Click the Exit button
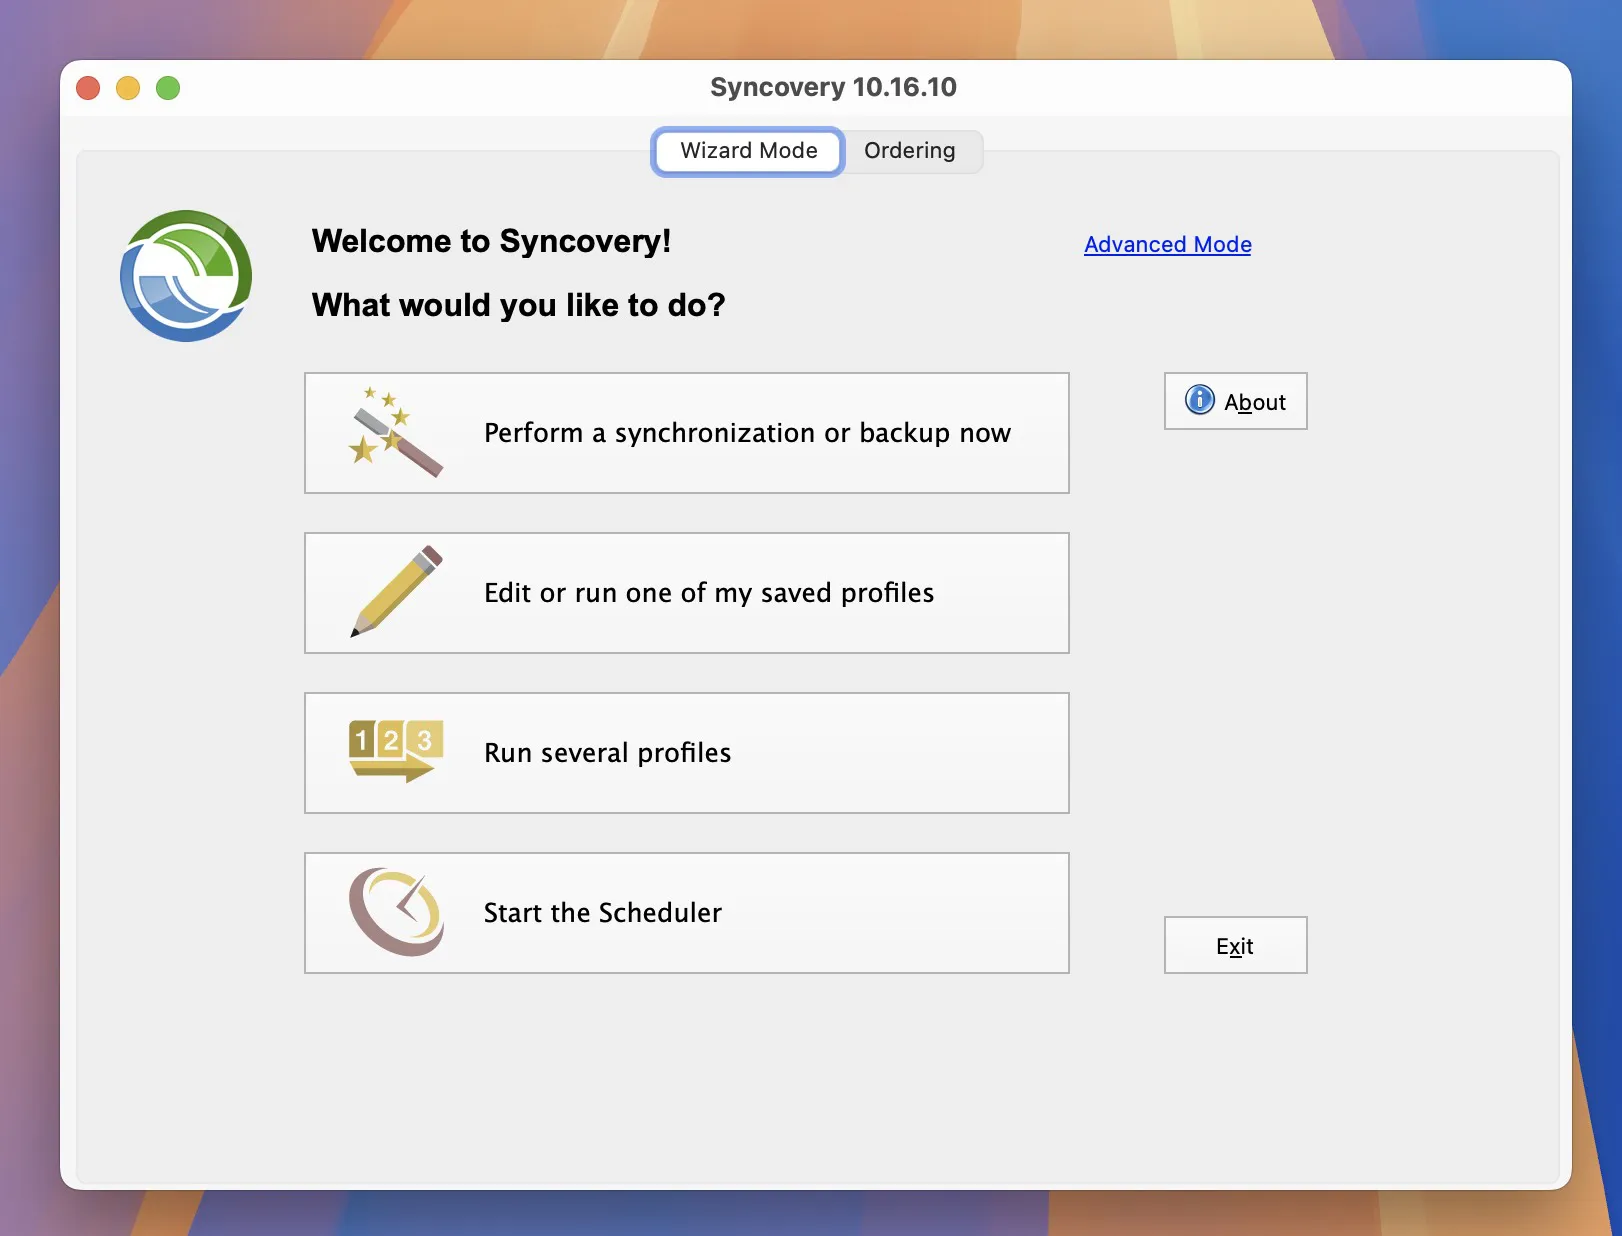The width and height of the screenshot is (1622, 1236). pyautogui.click(x=1235, y=945)
